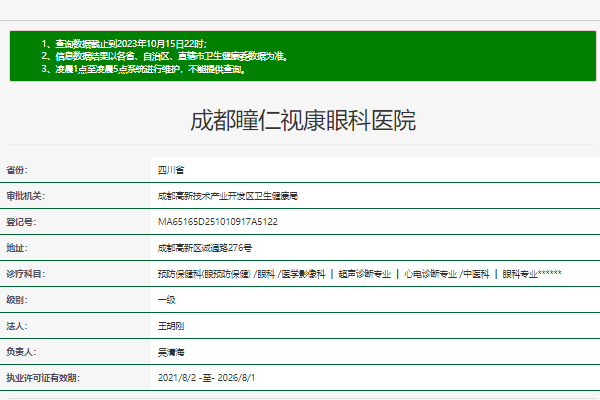Click the level value 一级

coord(166,300)
